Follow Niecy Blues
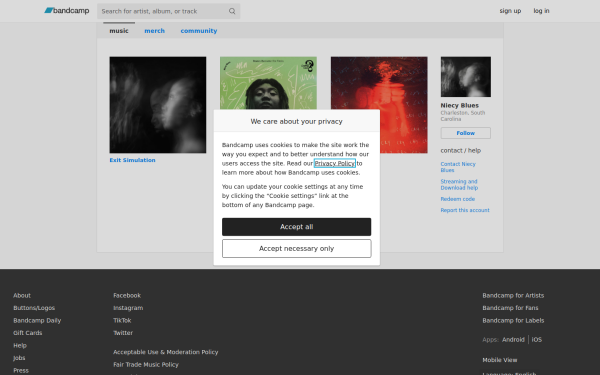Viewport: 600px width, 375px height. [x=465, y=133]
